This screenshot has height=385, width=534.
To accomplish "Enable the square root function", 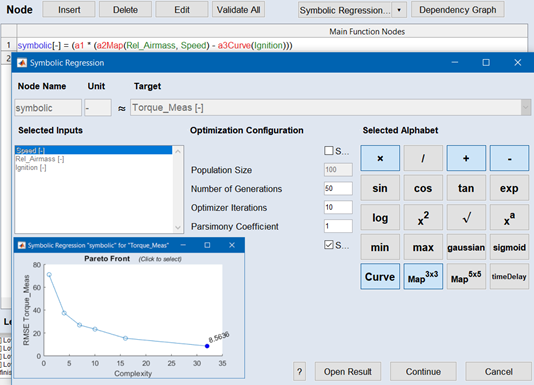I will pyautogui.click(x=466, y=217).
